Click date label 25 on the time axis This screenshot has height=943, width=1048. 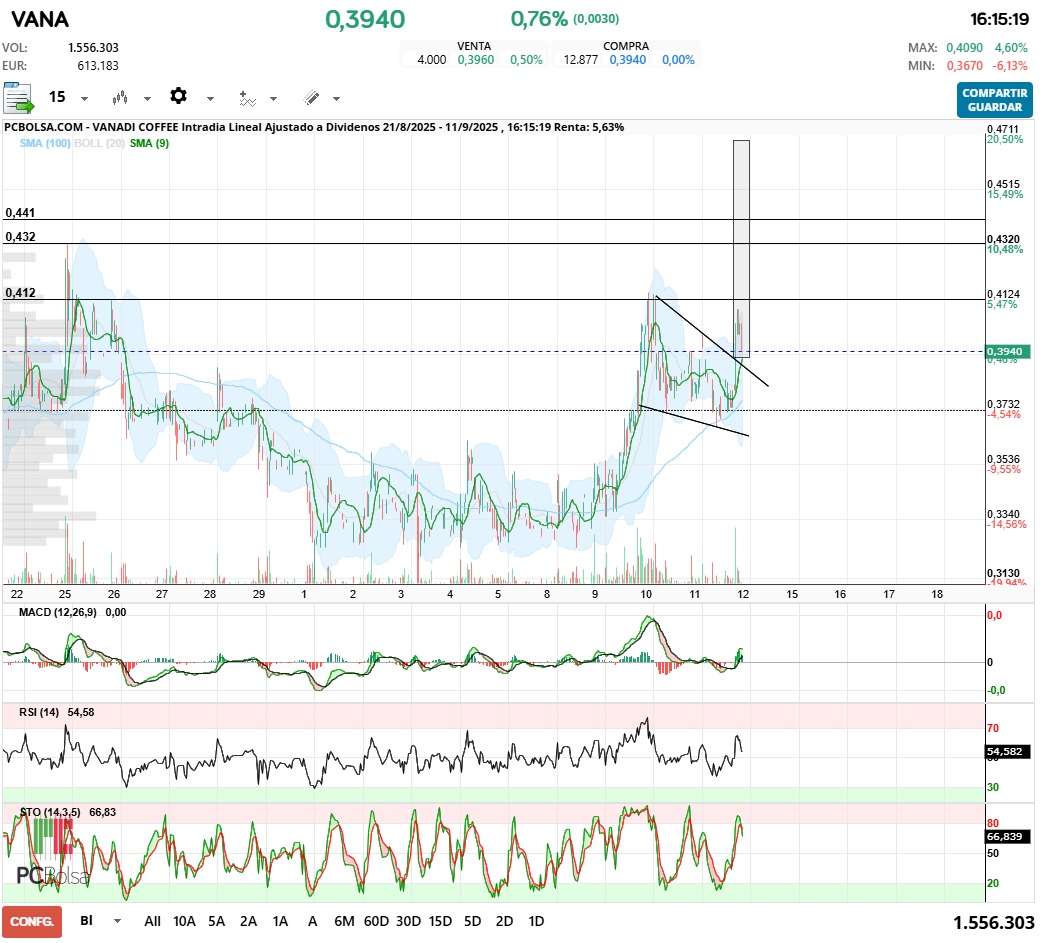pos(65,594)
